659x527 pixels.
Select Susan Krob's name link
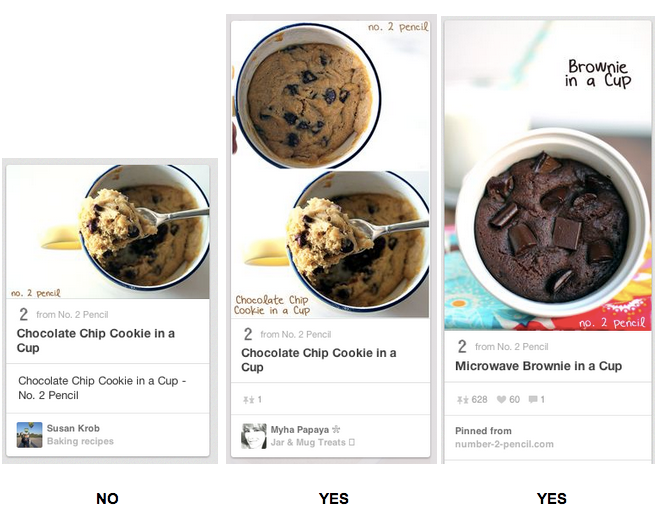pos(73,428)
